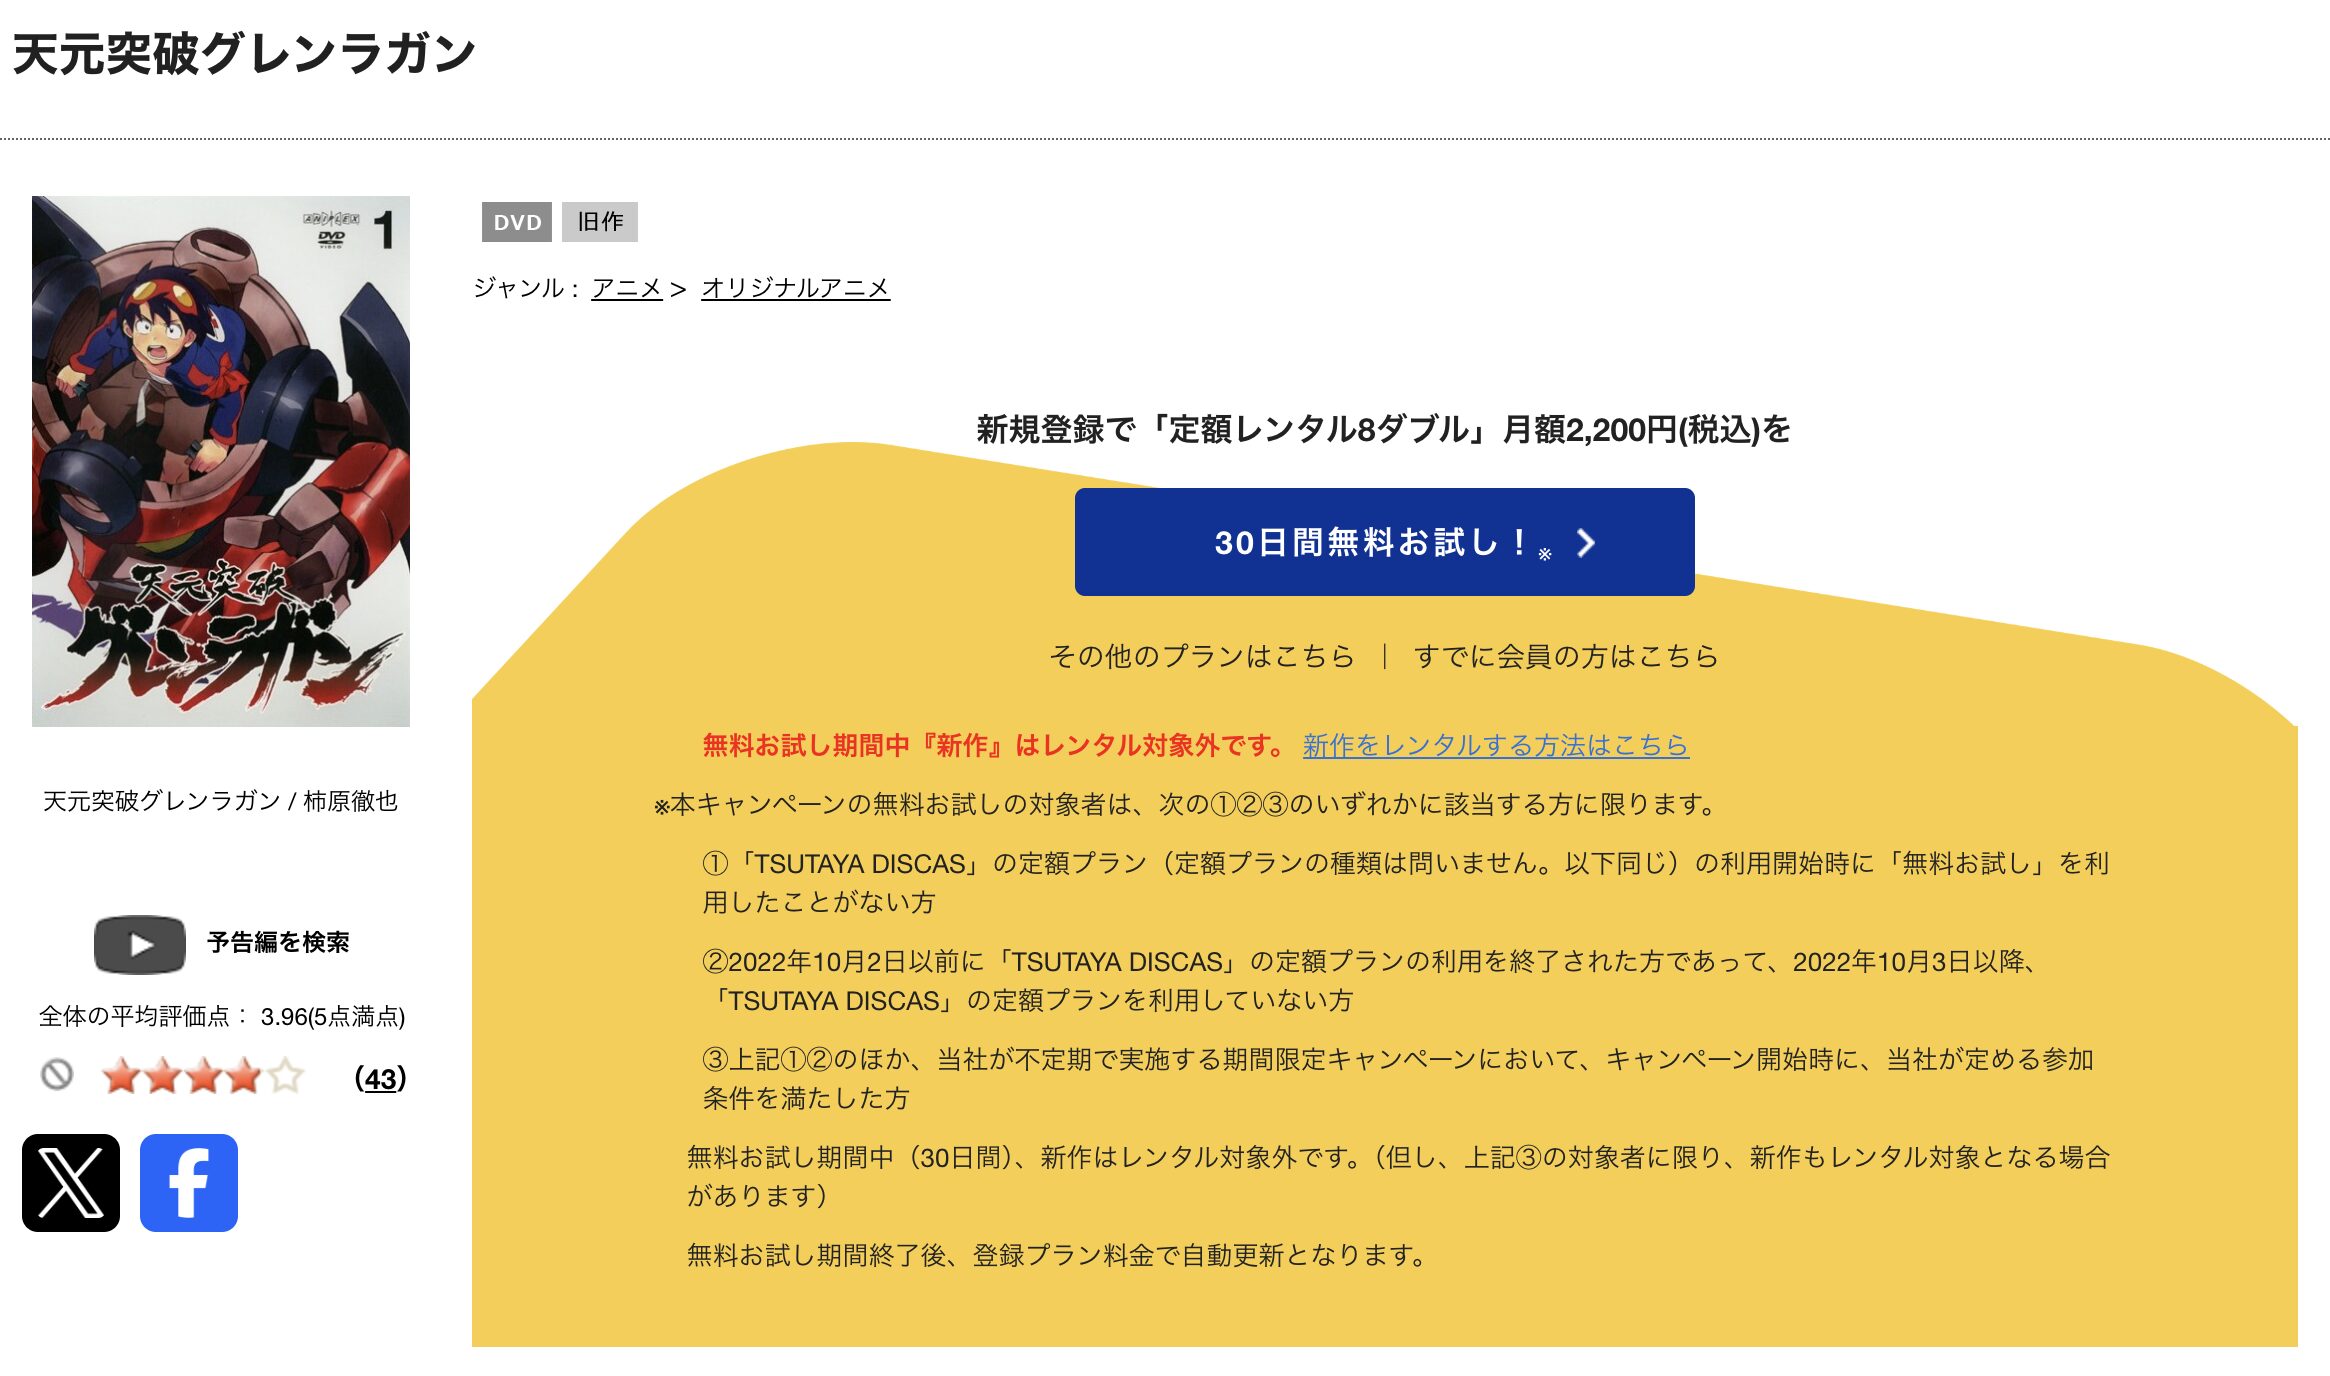This screenshot has width=2330, height=1376.
Task: Go to アニメ genre link
Action: [627, 288]
